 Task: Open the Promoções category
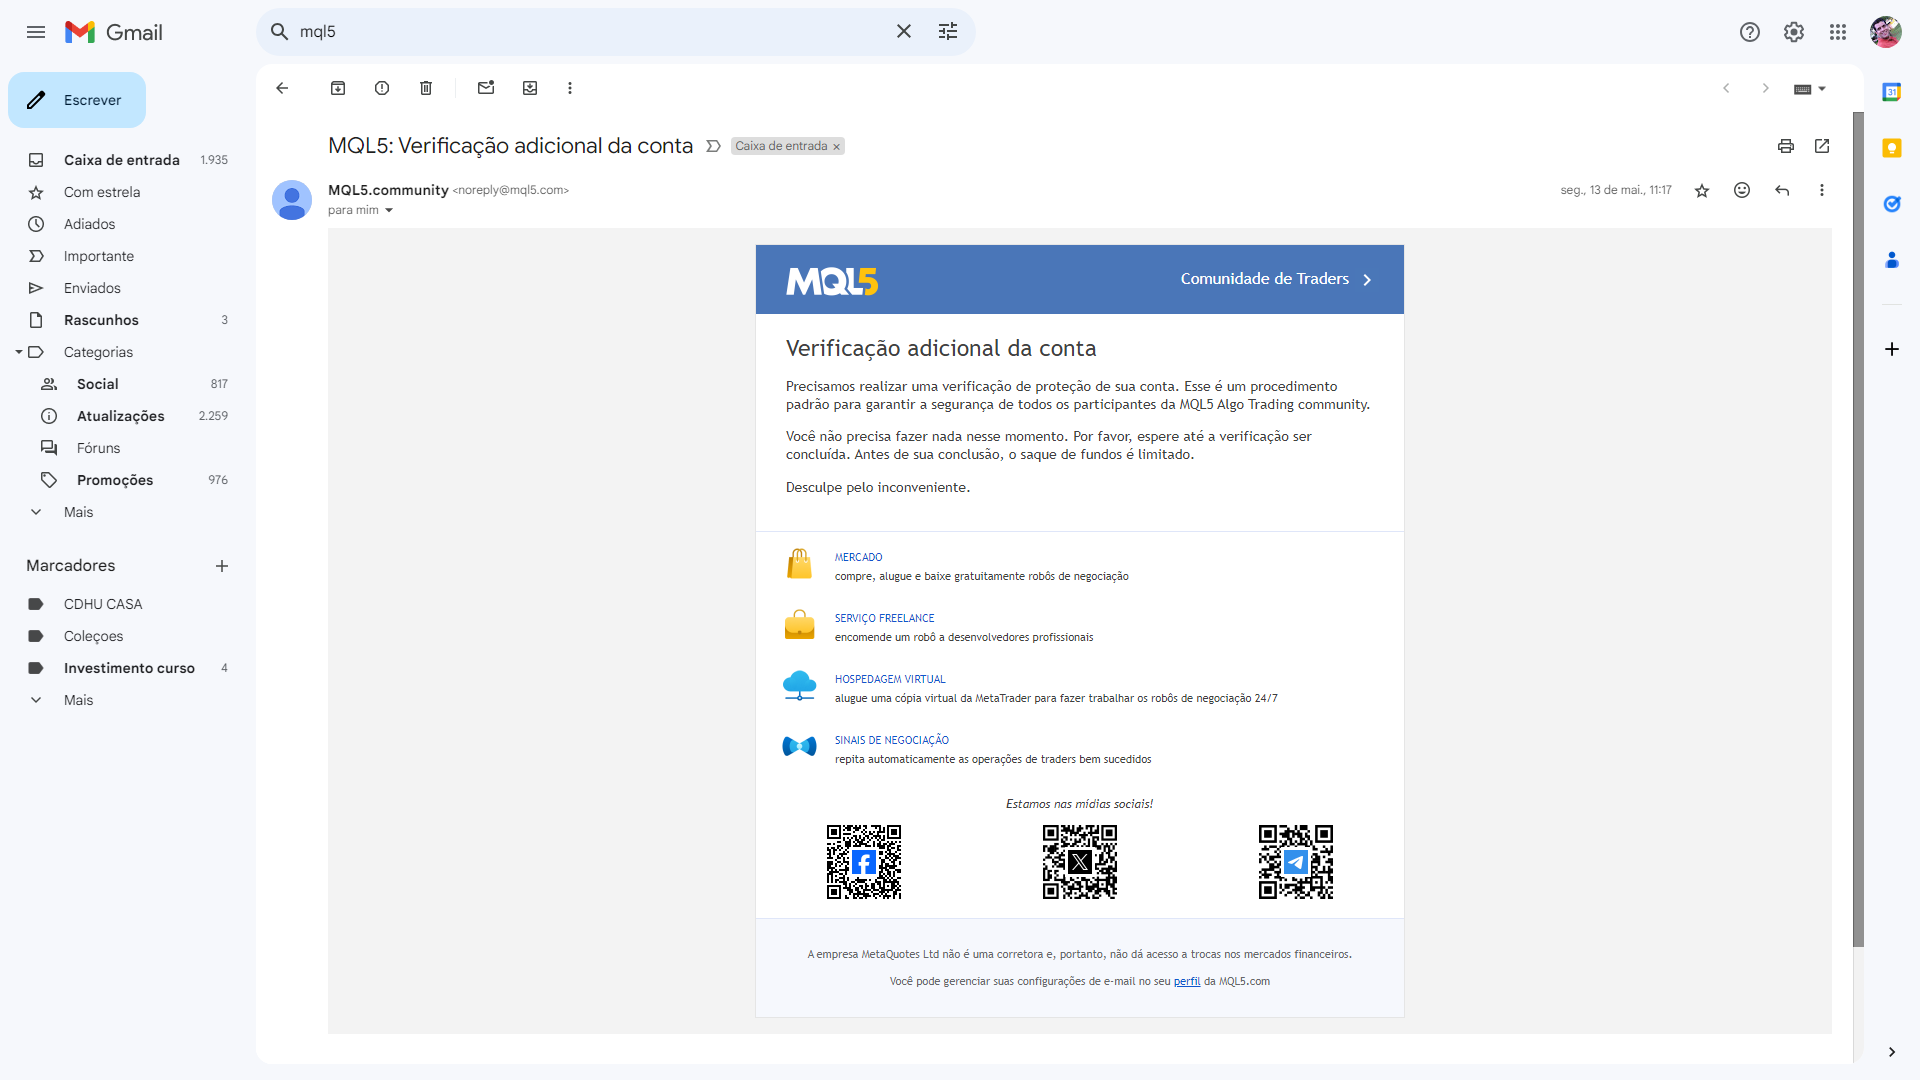click(x=114, y=480)
